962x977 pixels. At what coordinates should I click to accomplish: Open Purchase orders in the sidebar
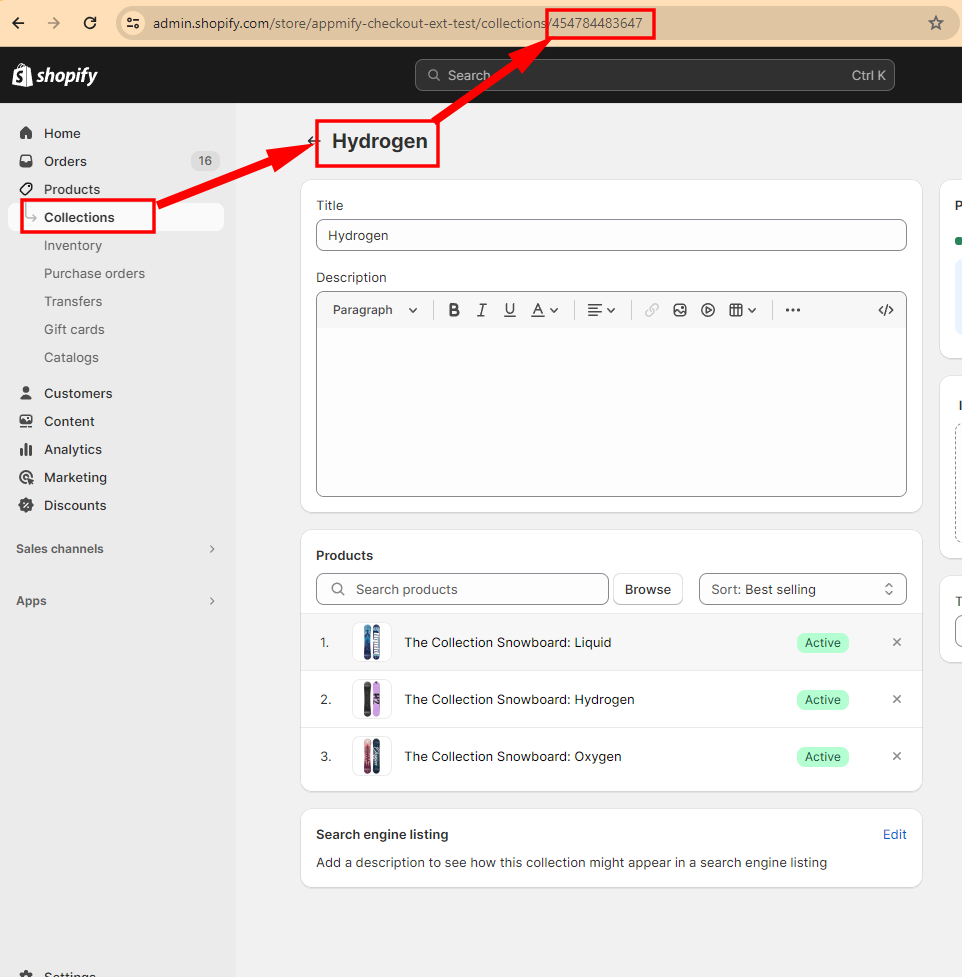[x=94, y=274]
